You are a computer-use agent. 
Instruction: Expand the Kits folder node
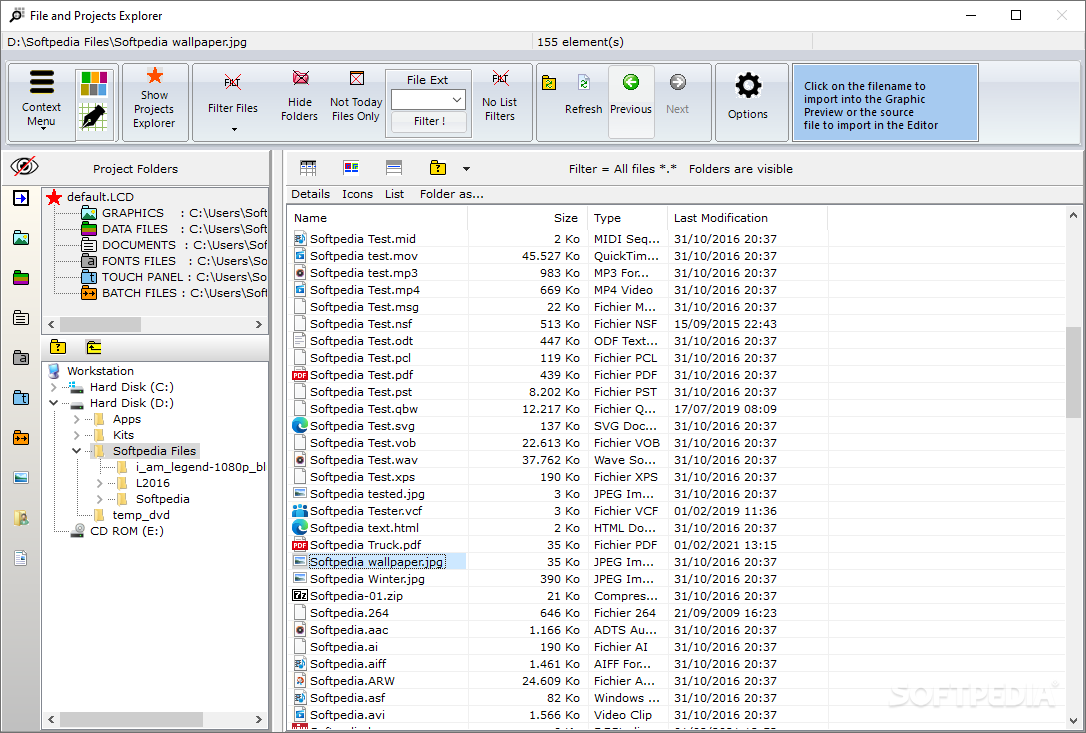coord(76,435)
